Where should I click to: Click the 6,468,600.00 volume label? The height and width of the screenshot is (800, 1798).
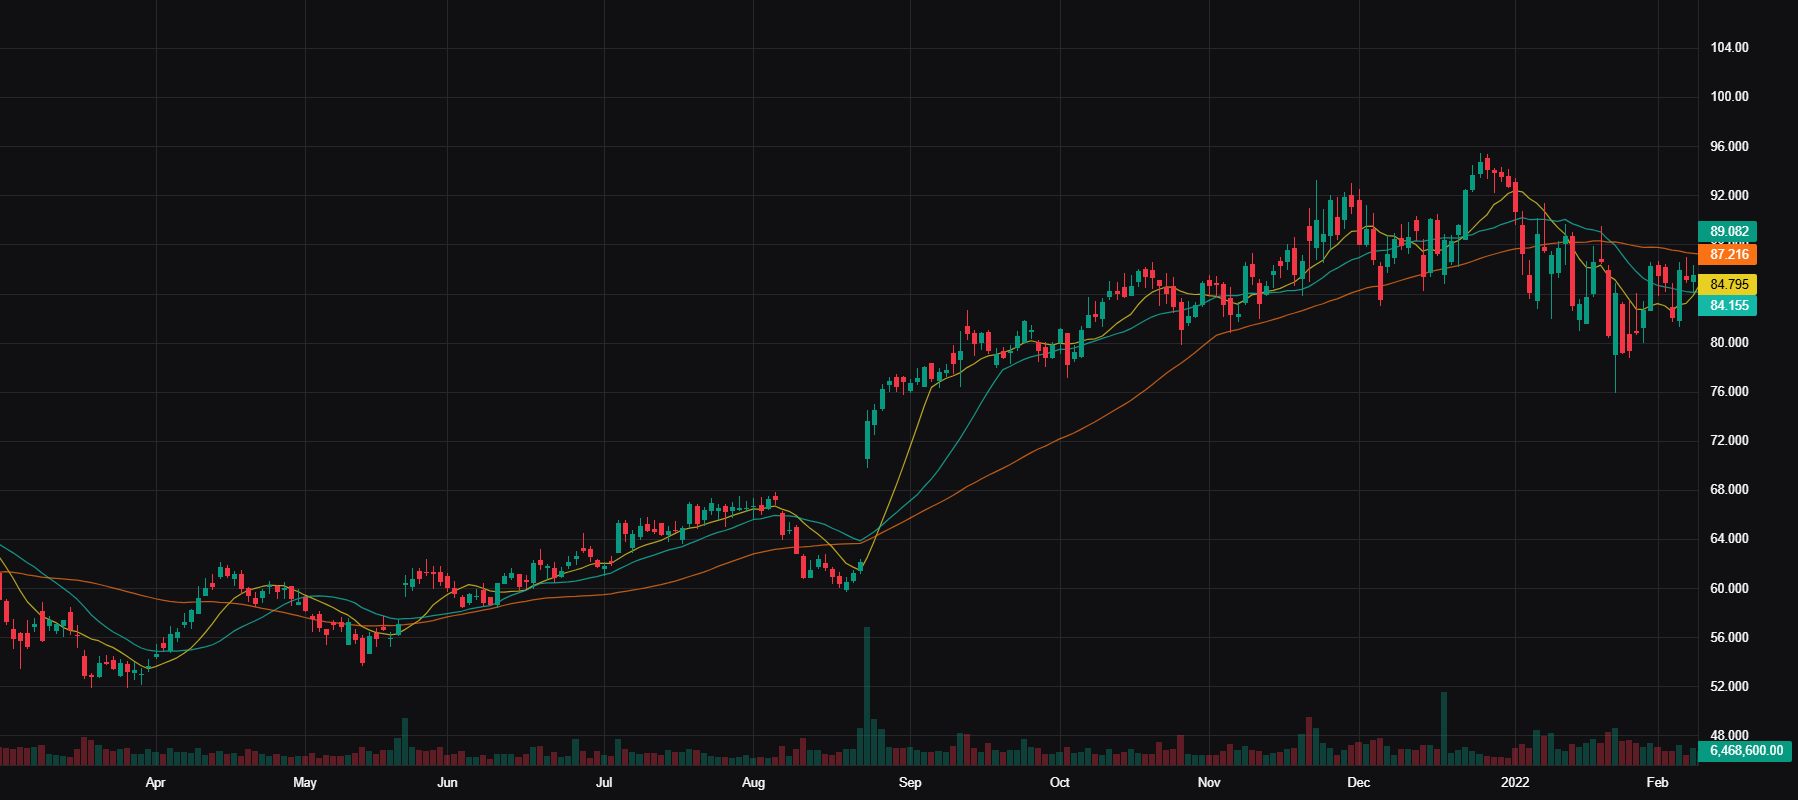(x=1746, y=750)
